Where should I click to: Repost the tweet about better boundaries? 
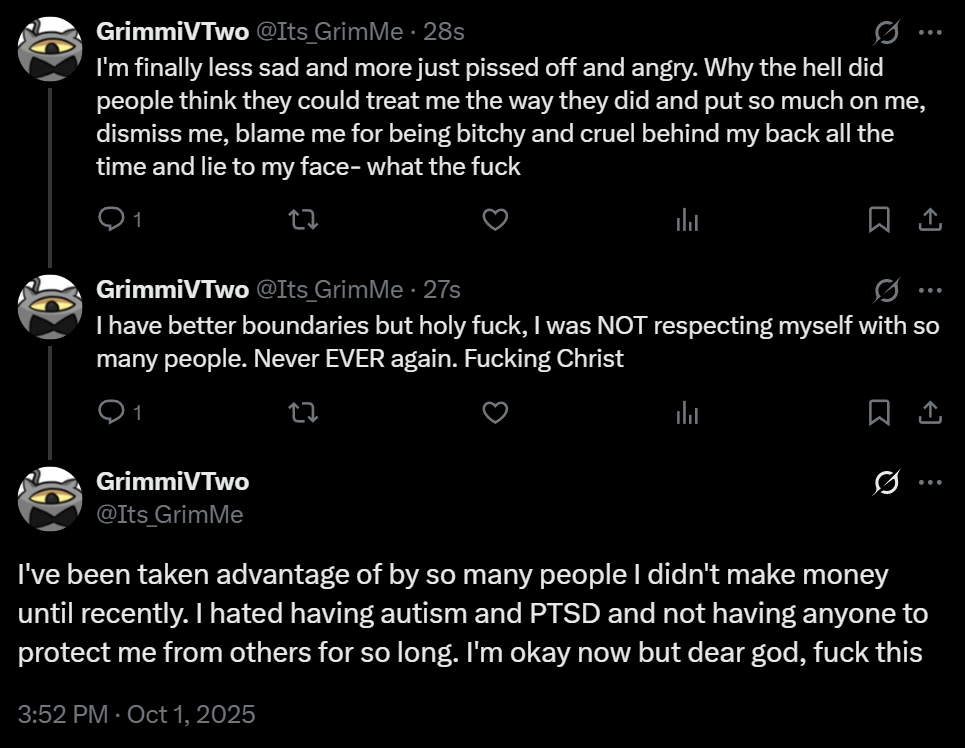pos(303,411)
